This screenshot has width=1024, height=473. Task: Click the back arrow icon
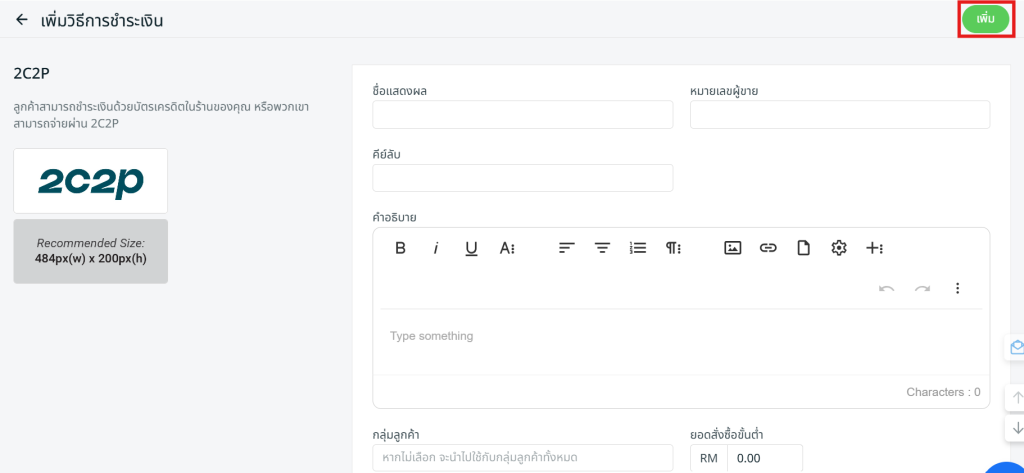coord(22,20)
